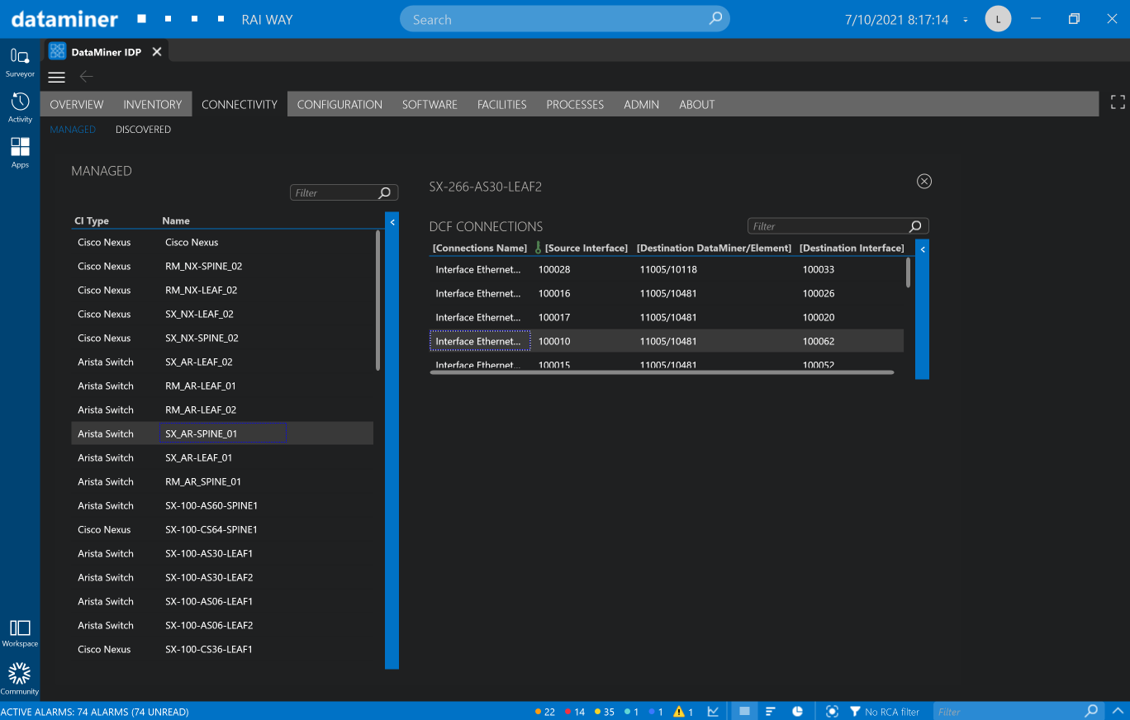Click the Managed list vertical scrollbar
This screenshot has width=1130, height=720.
coord(378,301)
